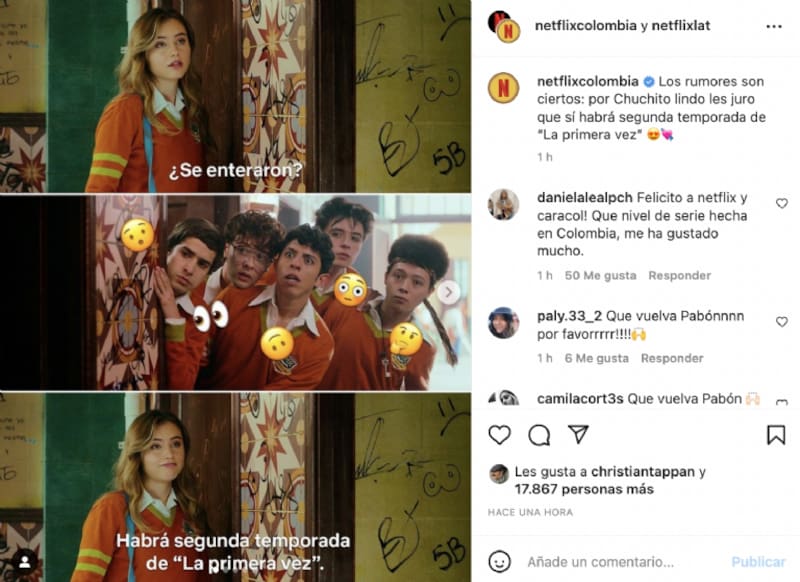Save post using the bookmark icon

pos(776,435)
